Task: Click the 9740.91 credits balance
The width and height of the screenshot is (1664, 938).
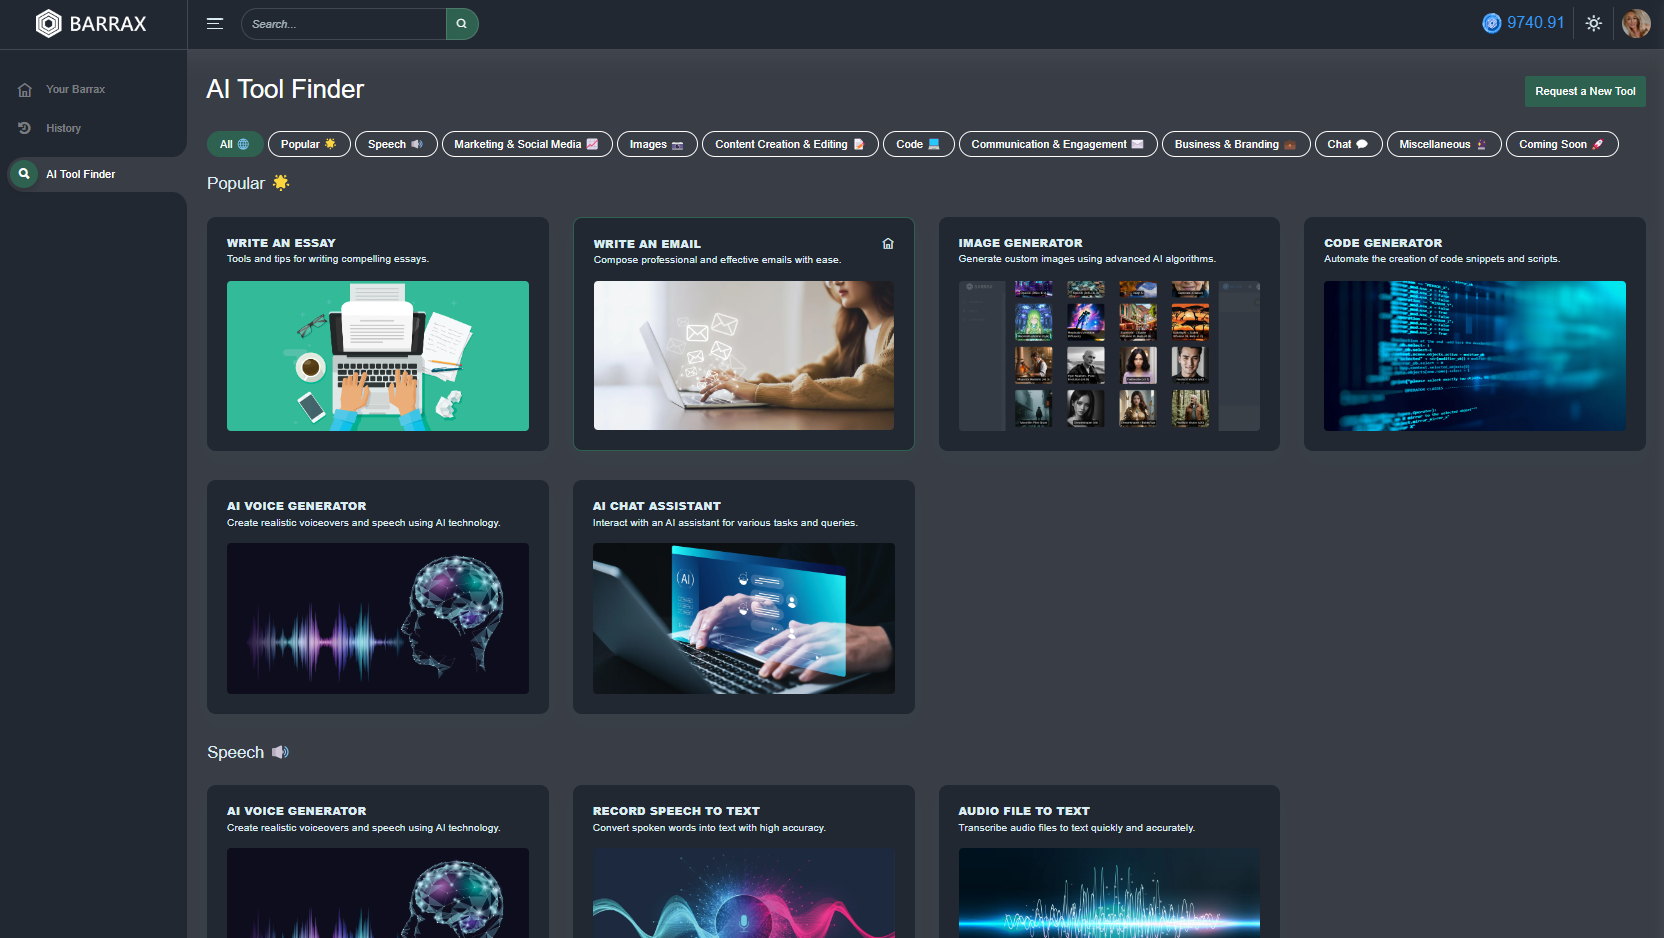Action: pyautogui.click(x=1535, y=23)
